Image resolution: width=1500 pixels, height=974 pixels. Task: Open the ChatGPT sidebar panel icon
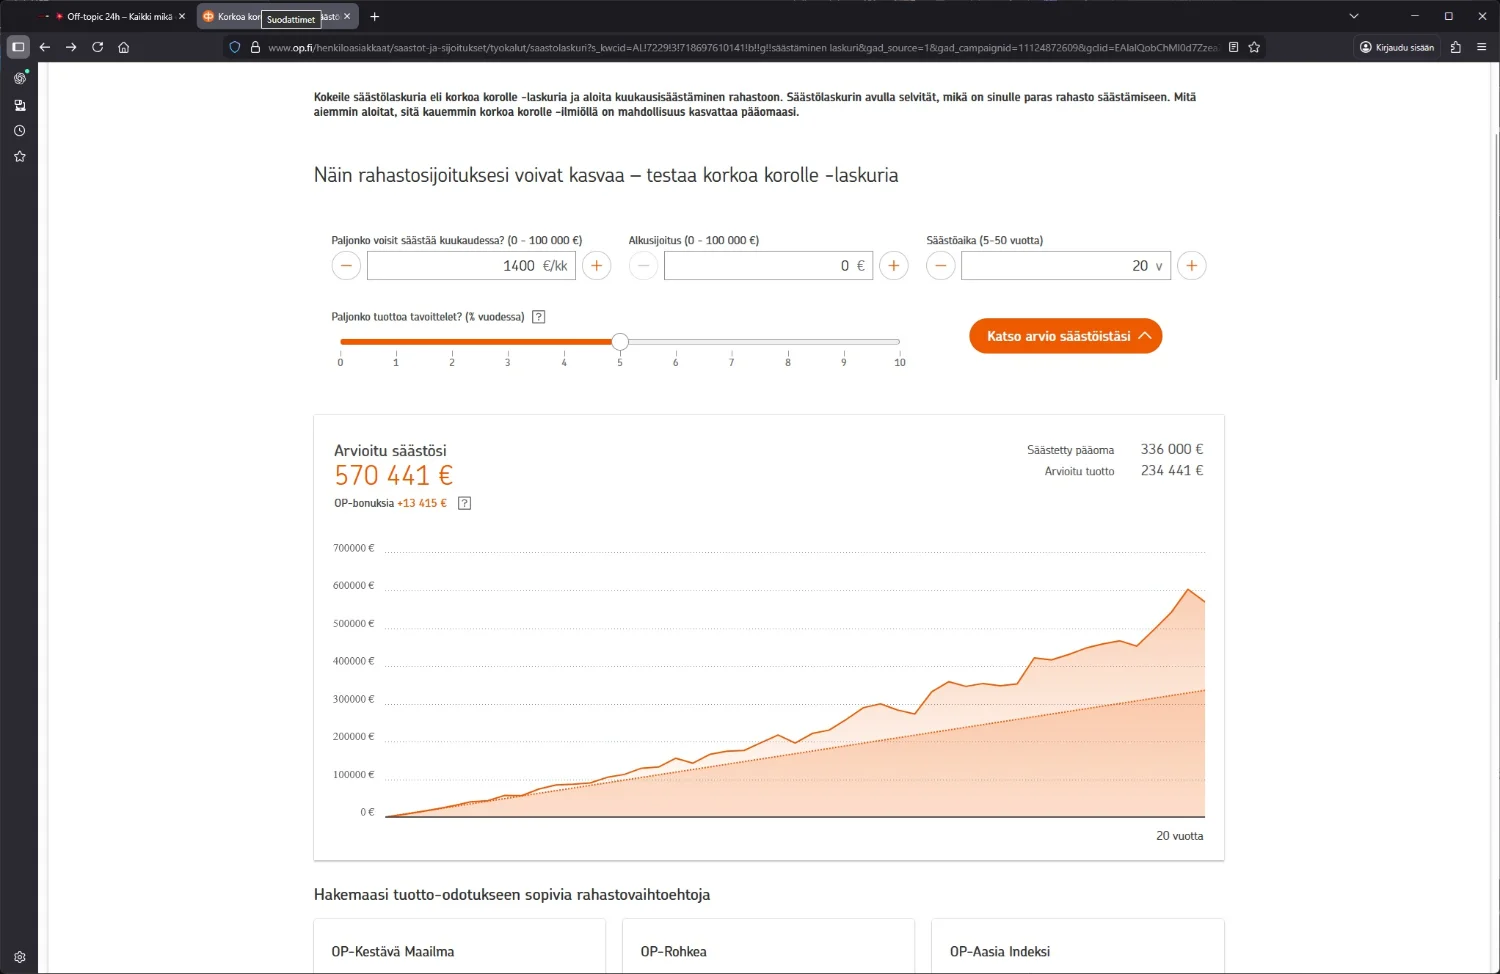[x=19, y=78]
